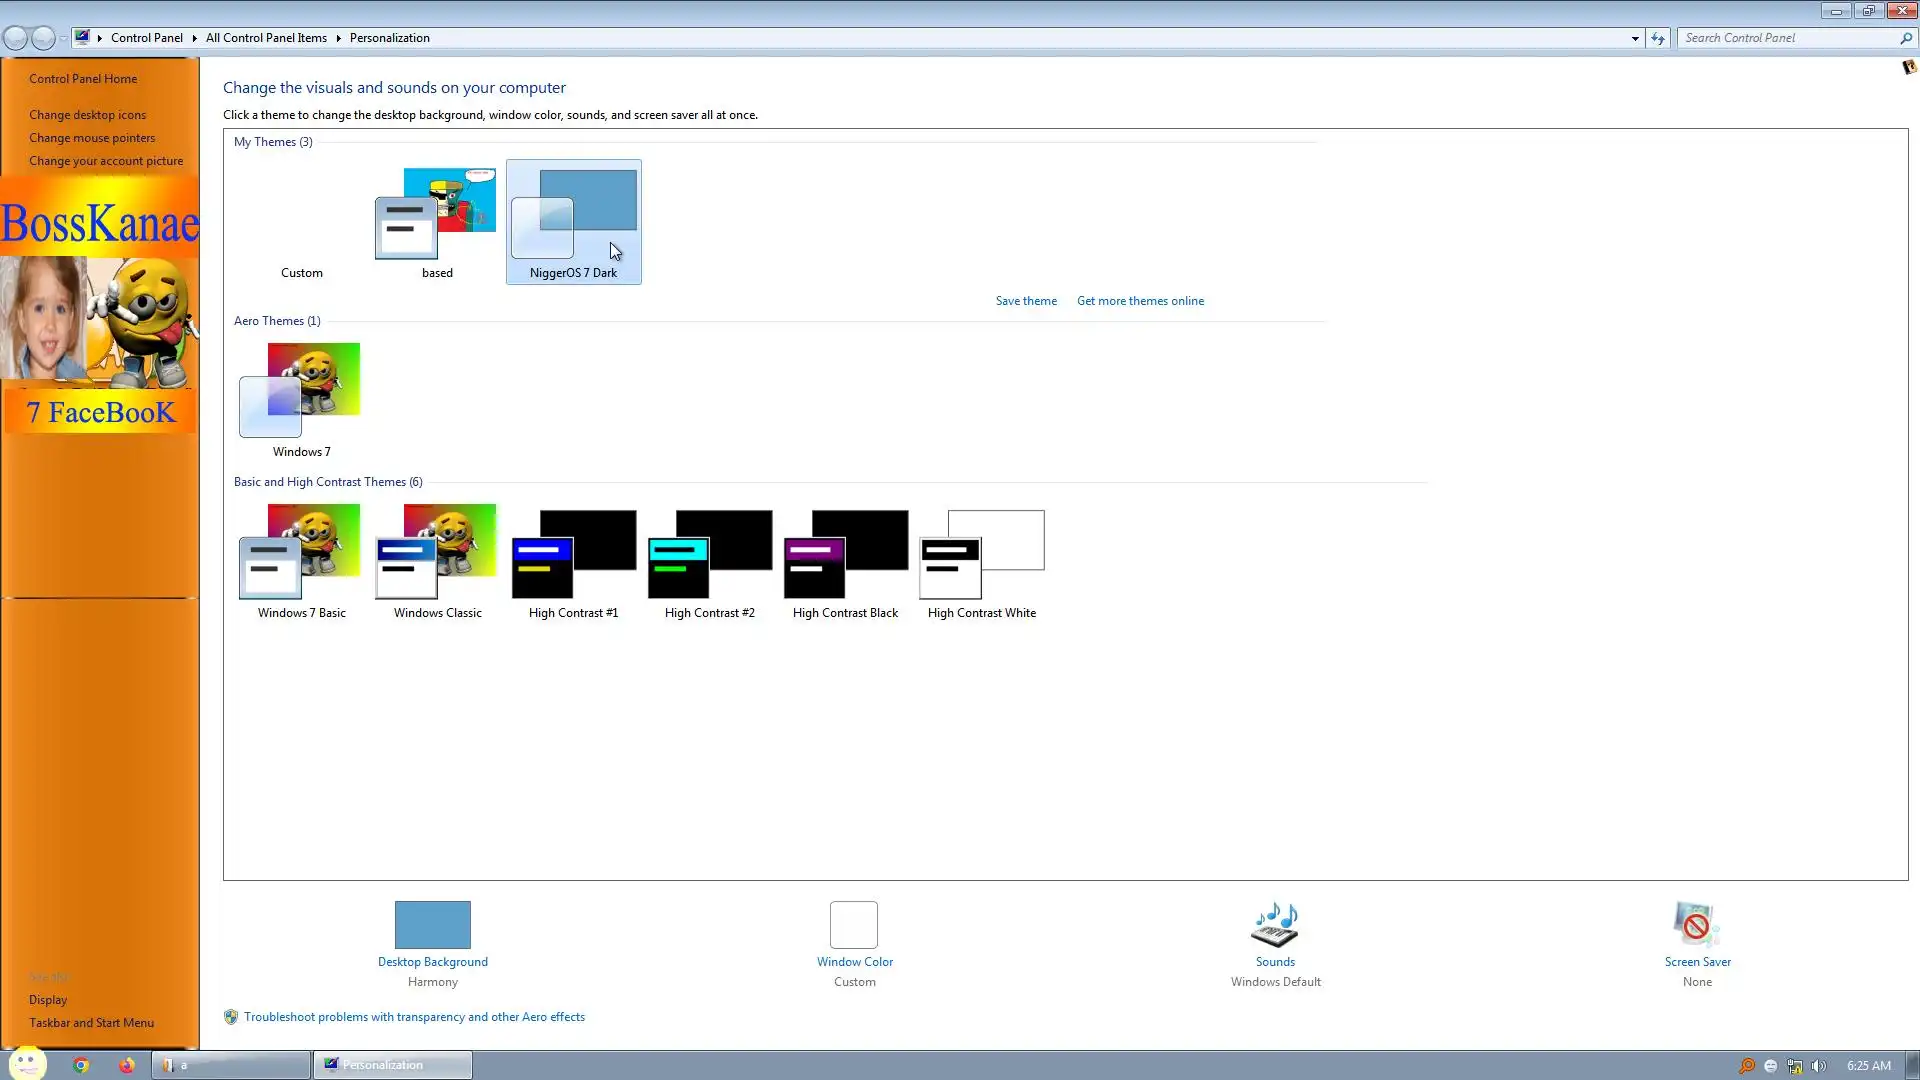The width and height of the screenshot is (1920, 1080).
Task: Open Taskbar and Start Menu link
Action: click(x=91, y=1023)
